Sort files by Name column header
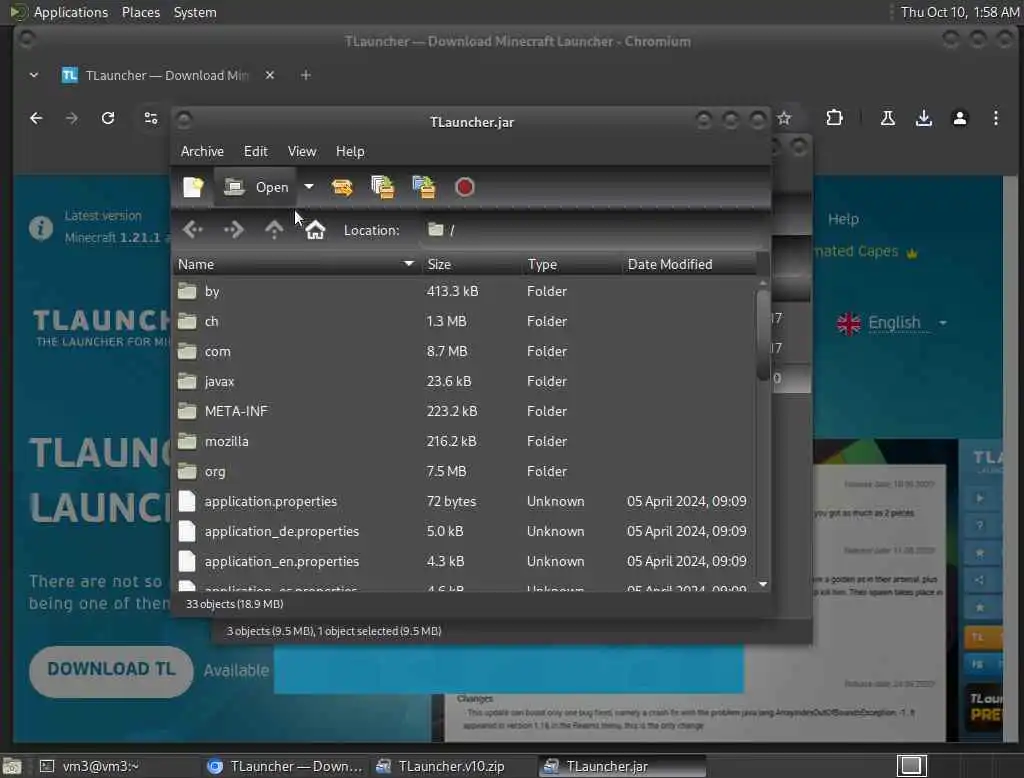The image size is (1024, 778). [296, 265]
